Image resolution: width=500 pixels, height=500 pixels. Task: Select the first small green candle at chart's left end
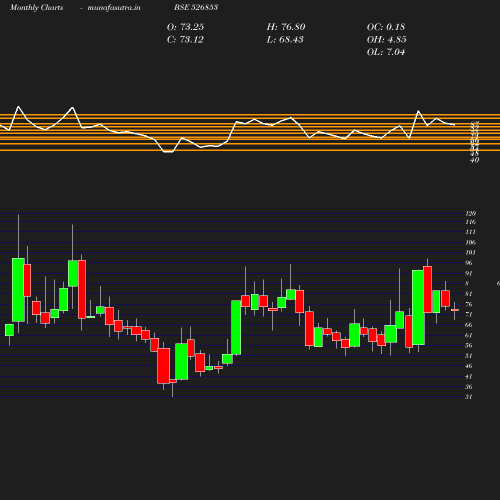(9, 330)
